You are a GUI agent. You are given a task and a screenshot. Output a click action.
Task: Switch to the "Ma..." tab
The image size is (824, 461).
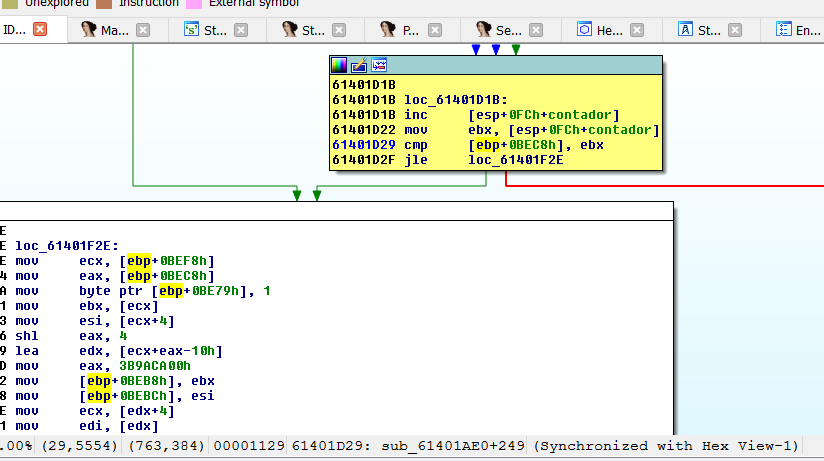tap(107, 30)
